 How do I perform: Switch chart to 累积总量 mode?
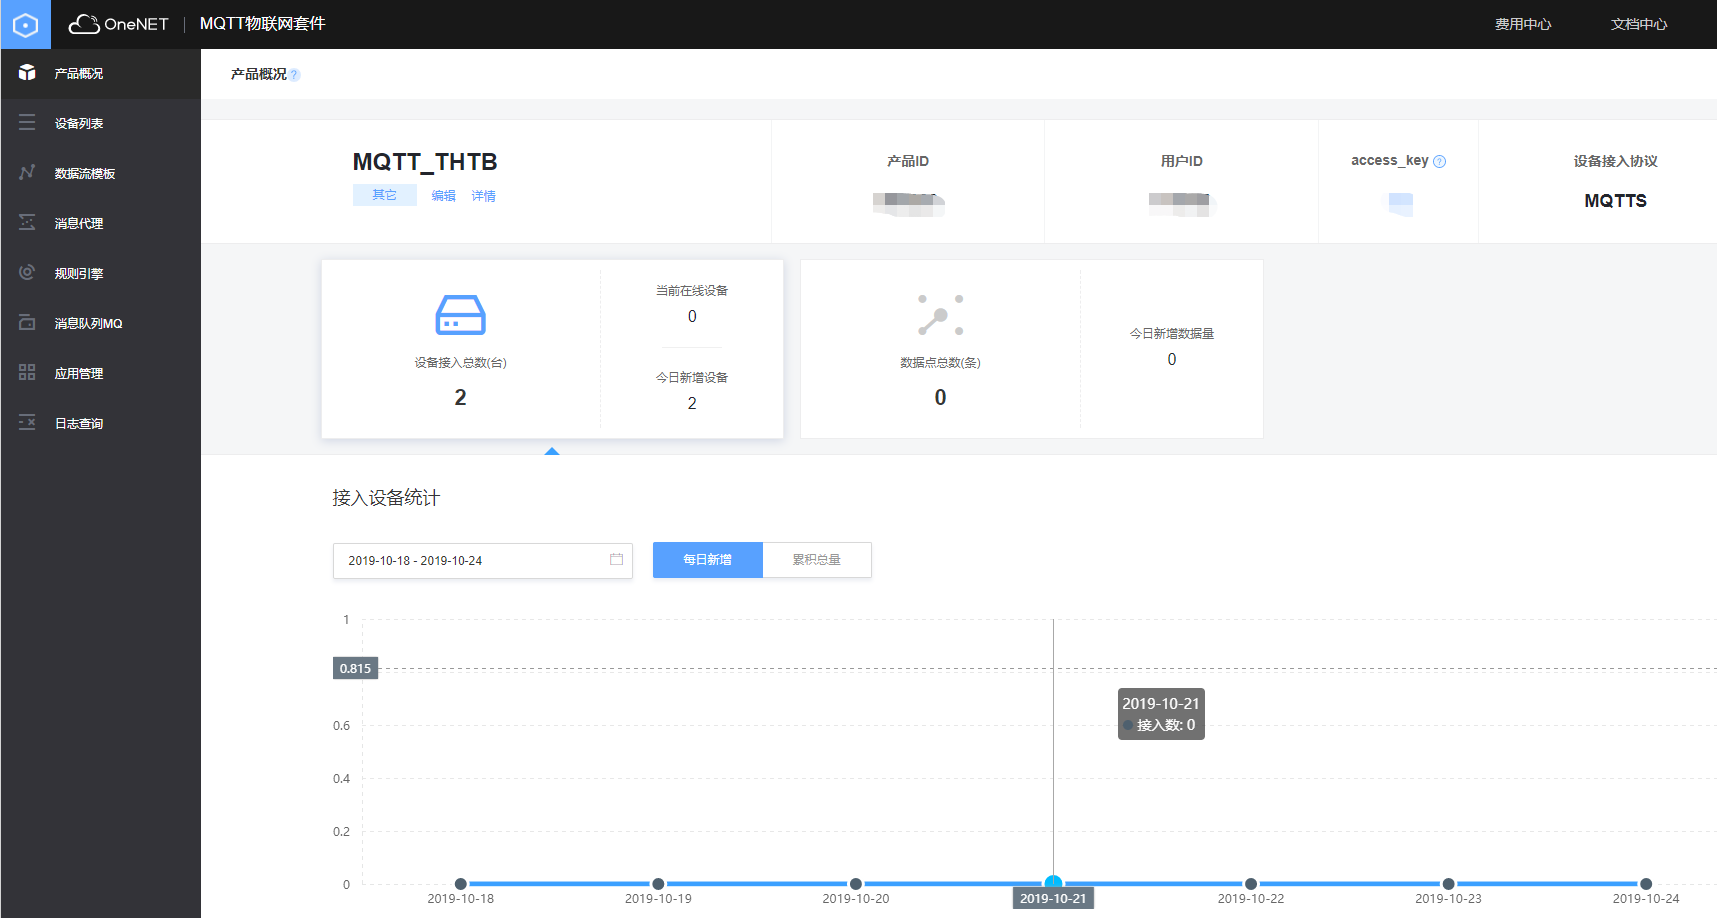[x=817, y=560]
